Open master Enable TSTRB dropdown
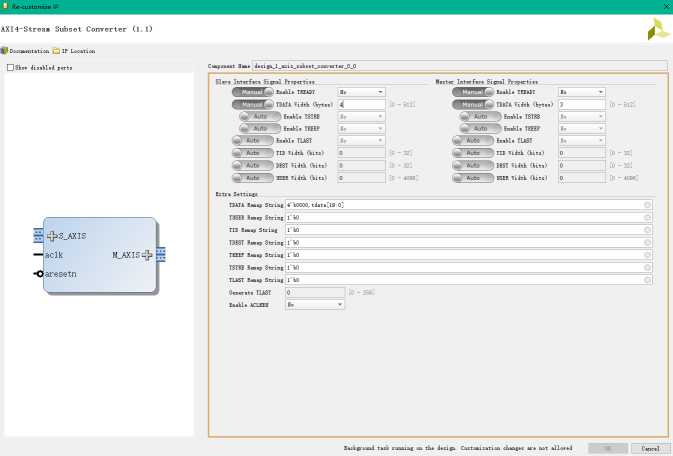The width and height of the screenshot is (673, 456). click(582, 116)
